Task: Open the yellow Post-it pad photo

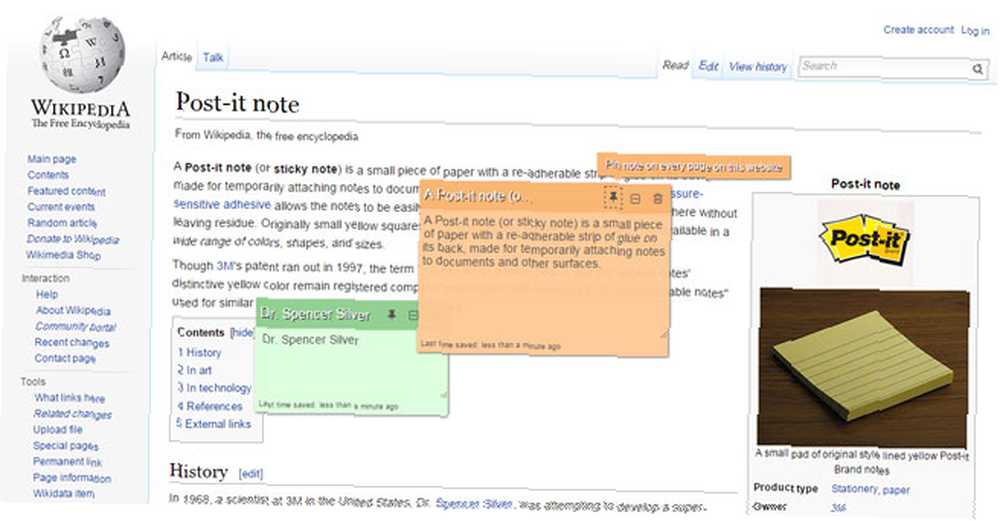Action: pos(864,367)
